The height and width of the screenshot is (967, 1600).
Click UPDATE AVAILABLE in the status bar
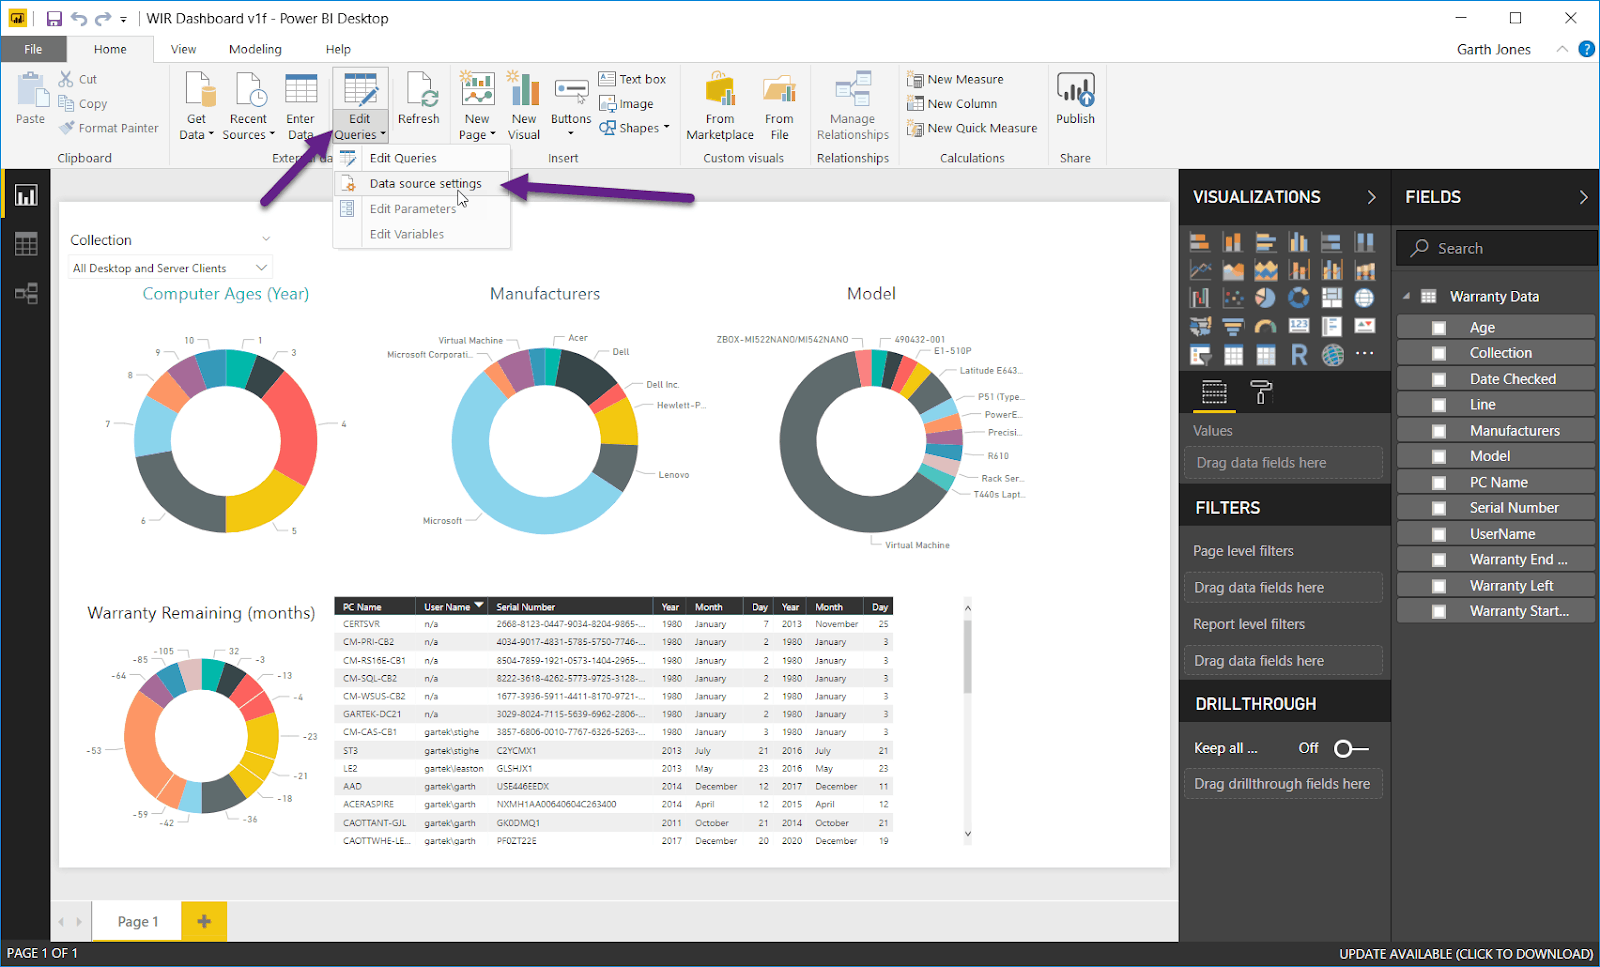click(1466, 954)
